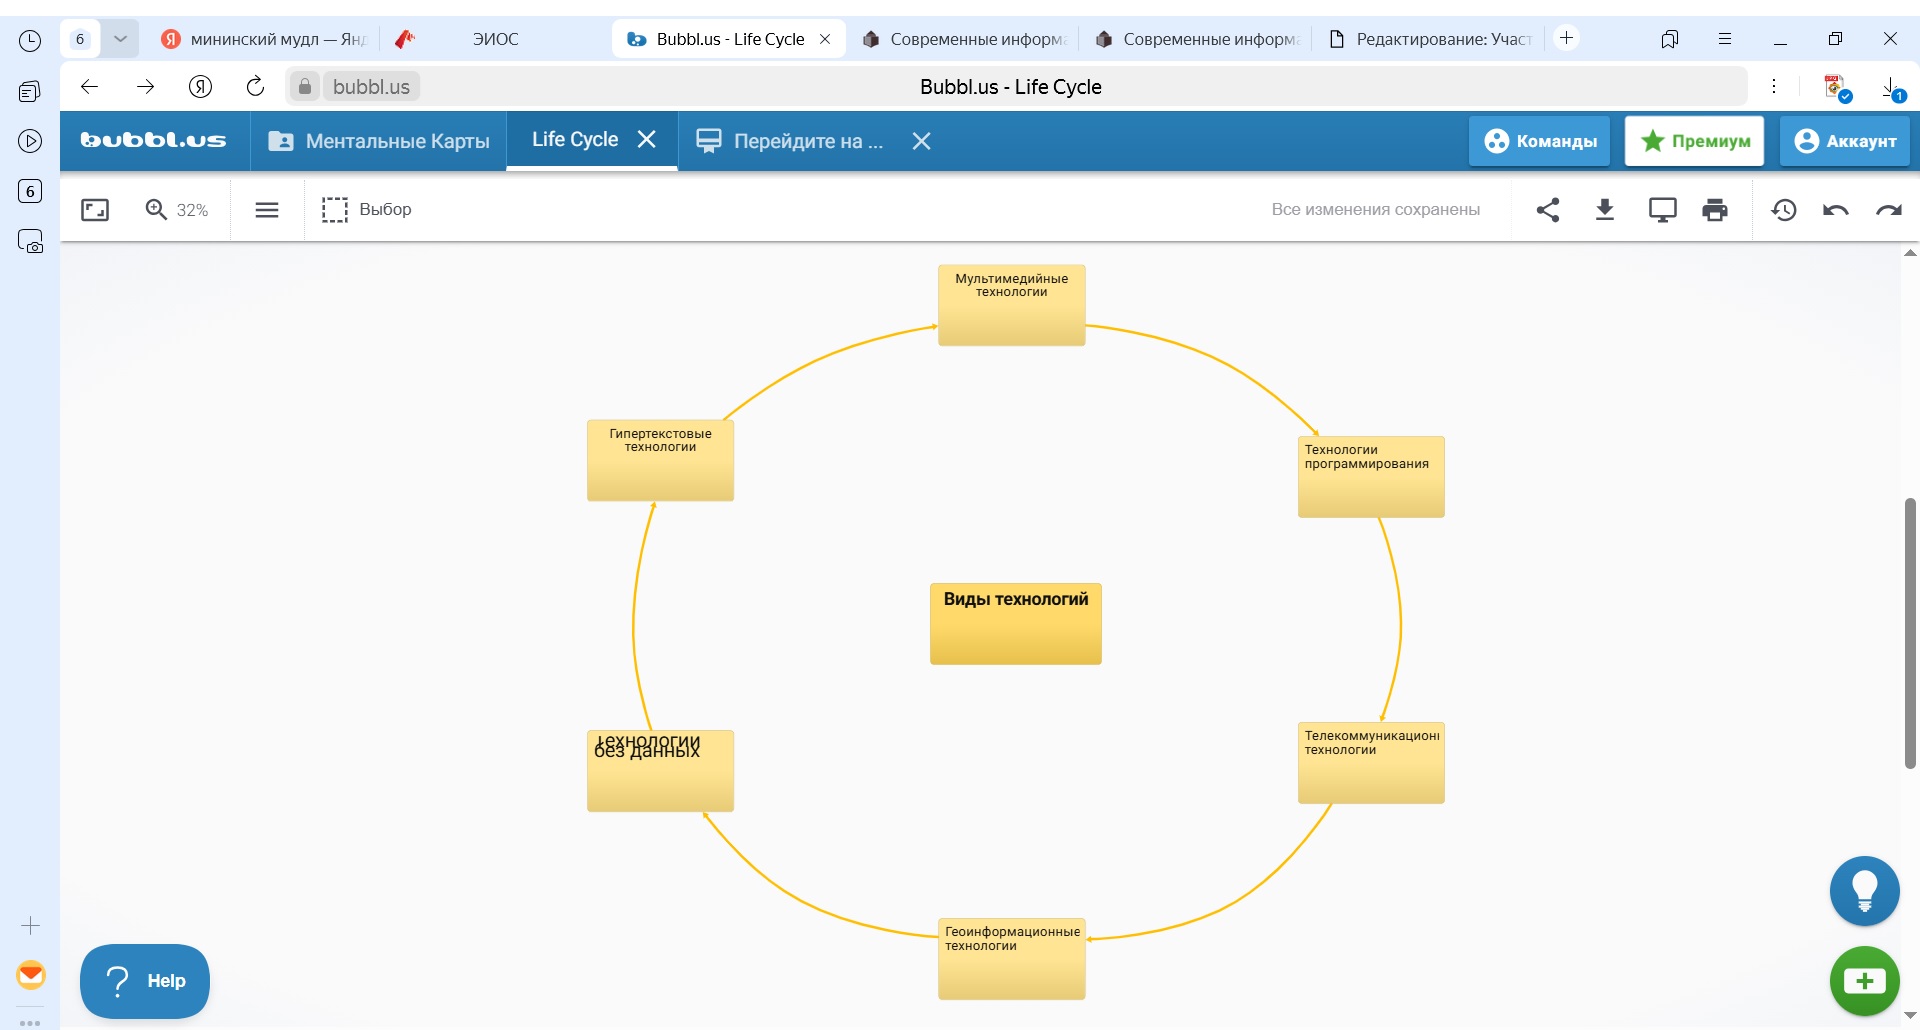Open presentation mode monitor icon
The height and width of the screenshot is (1030, 1920).
click(1662, 210)
